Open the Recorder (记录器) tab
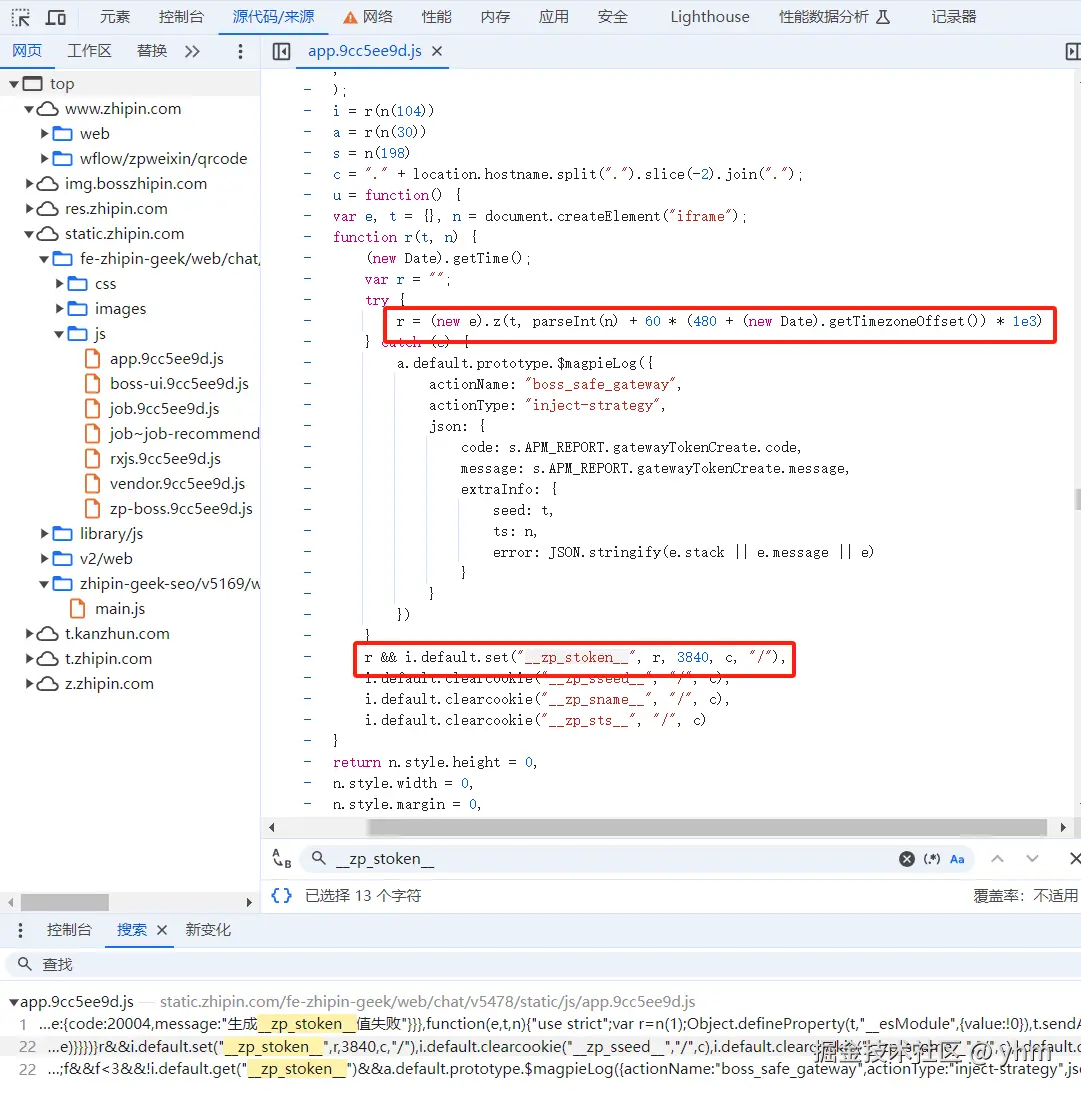 tap(953, 17)
